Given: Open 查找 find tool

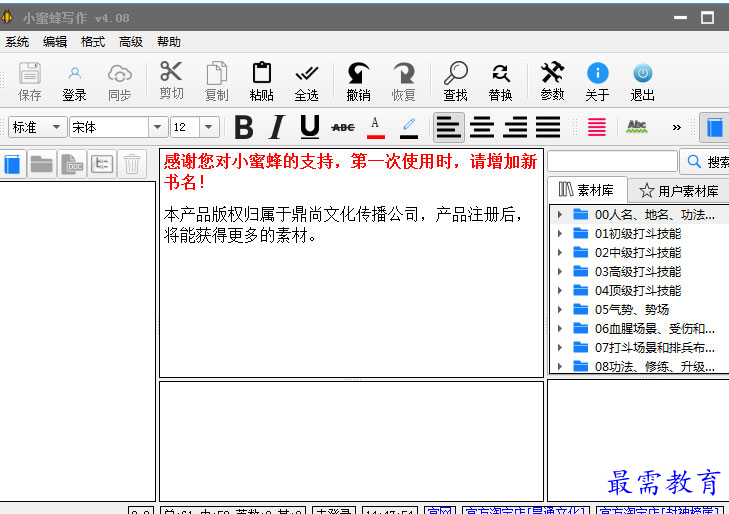Looking at the screenshot, I should click(455, 81).
